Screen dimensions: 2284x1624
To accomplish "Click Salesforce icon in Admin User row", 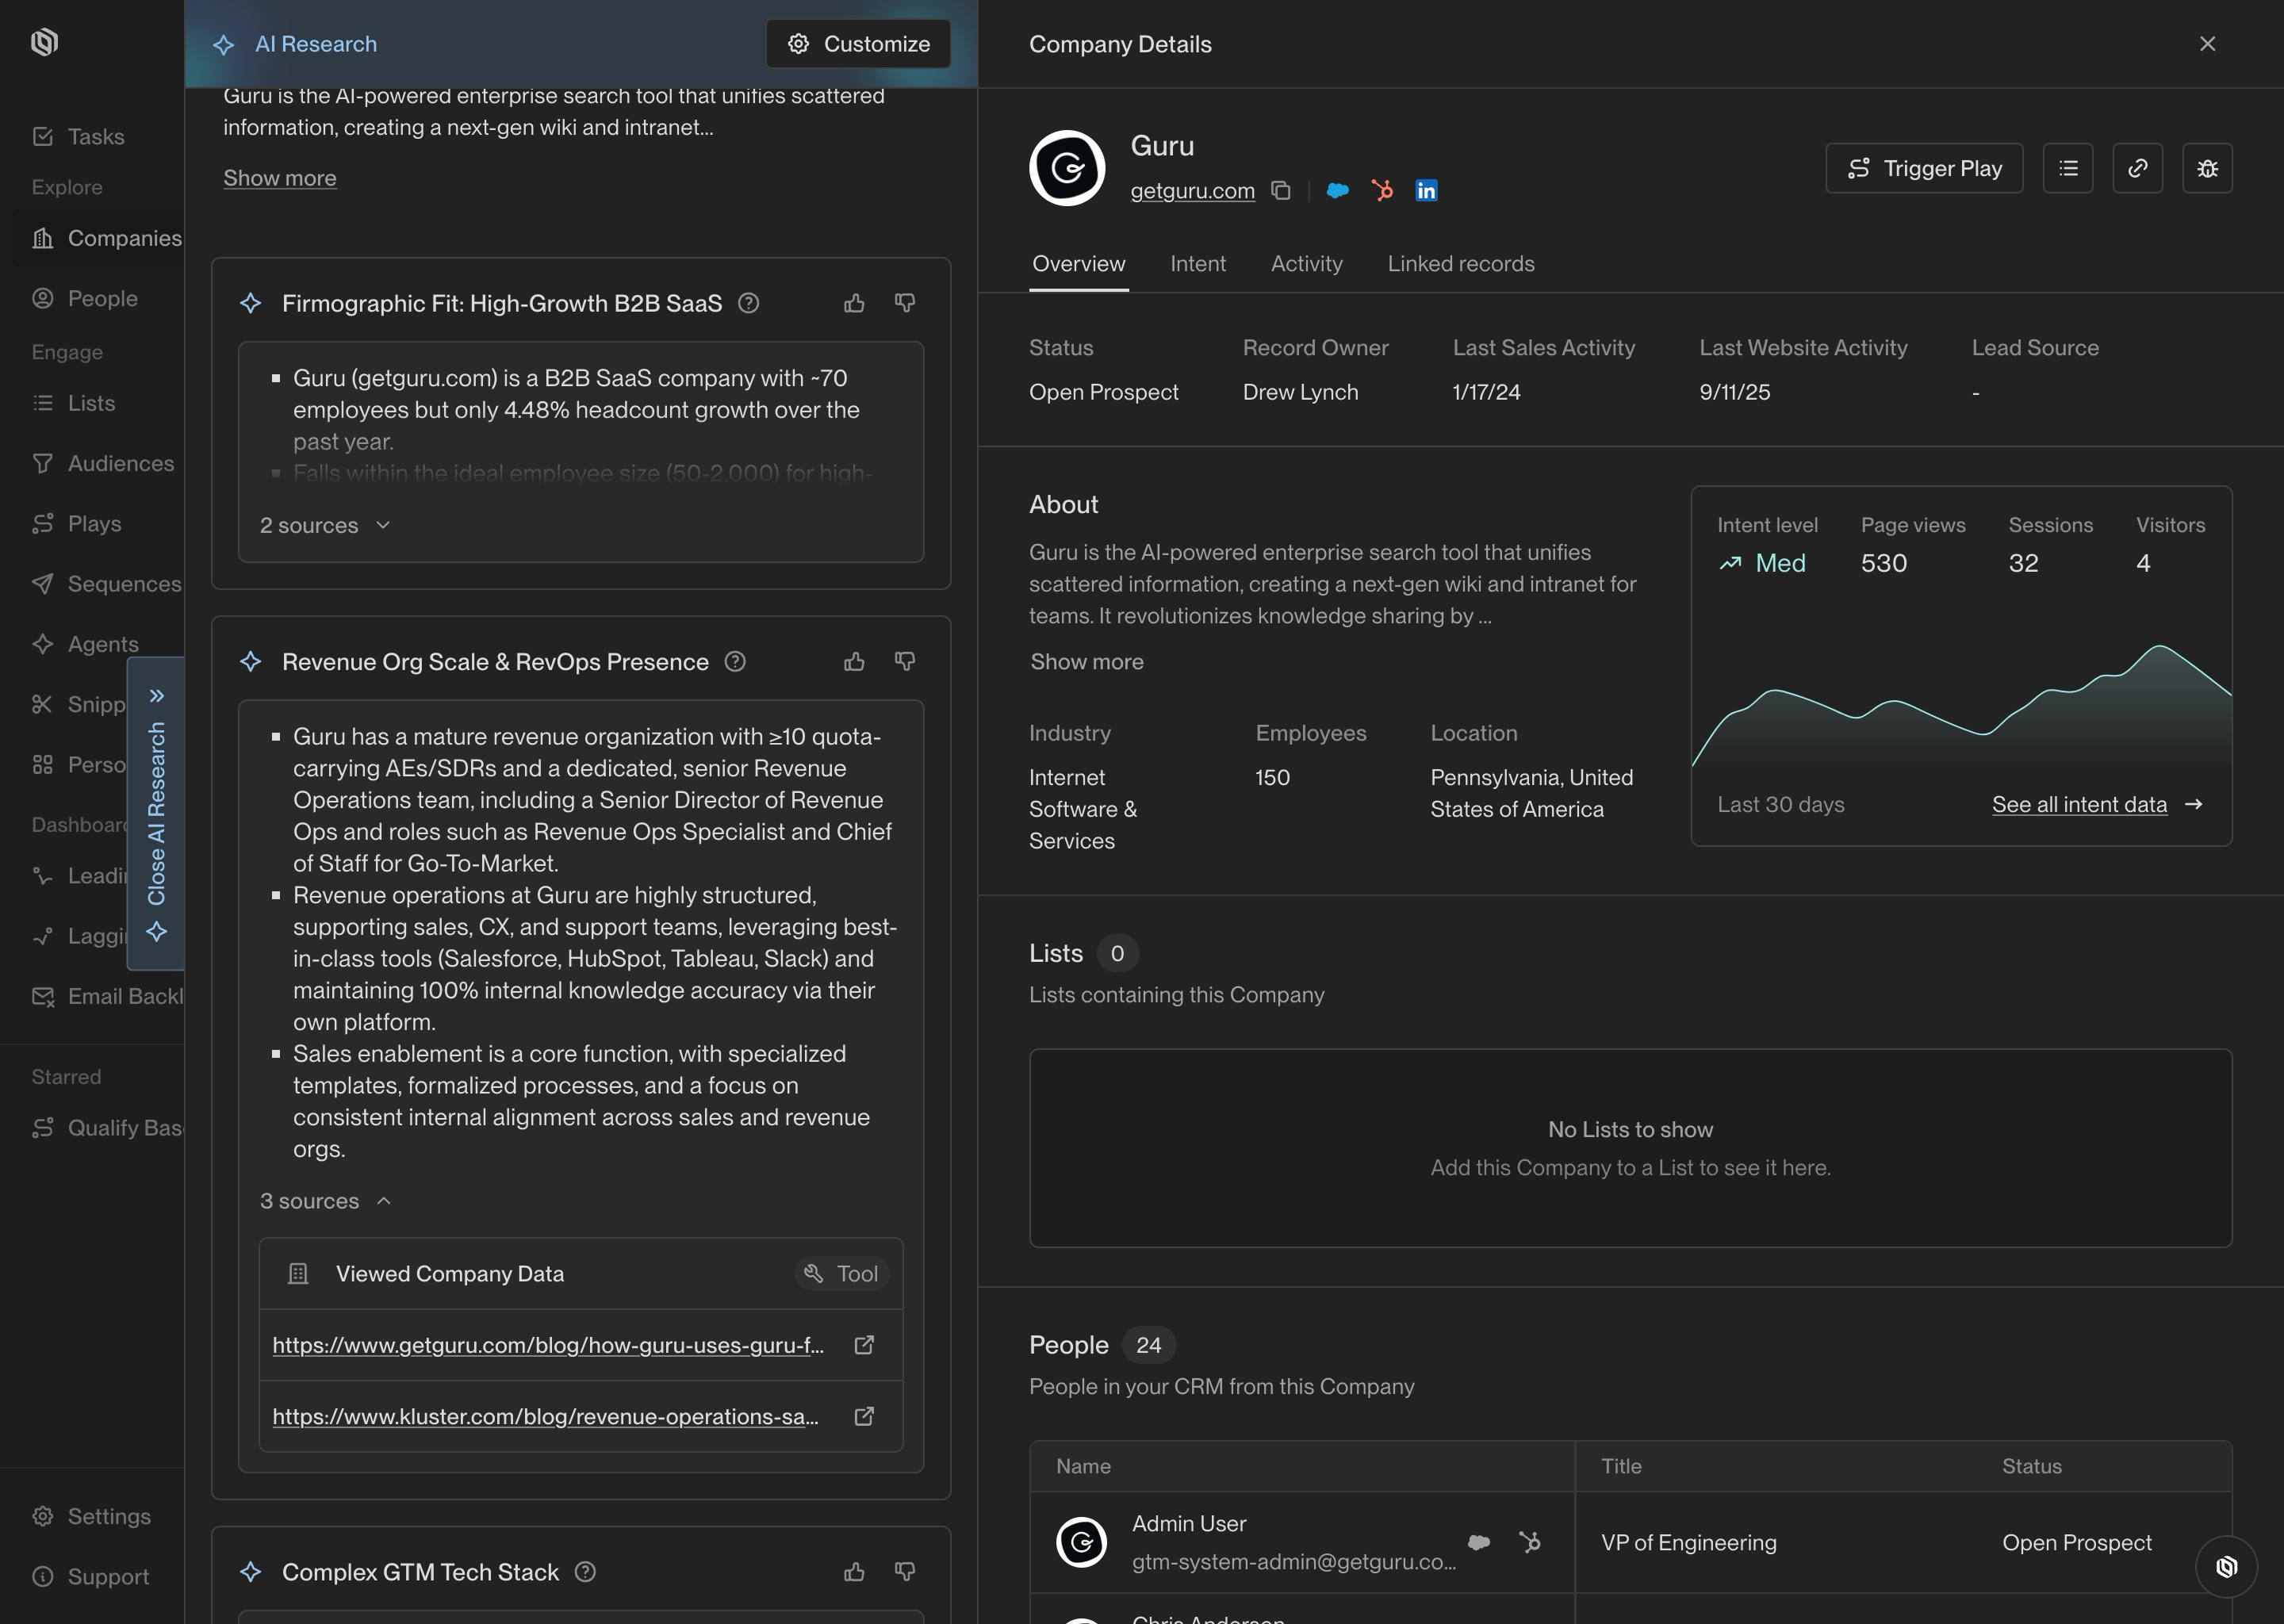I will [1478, 1542].
